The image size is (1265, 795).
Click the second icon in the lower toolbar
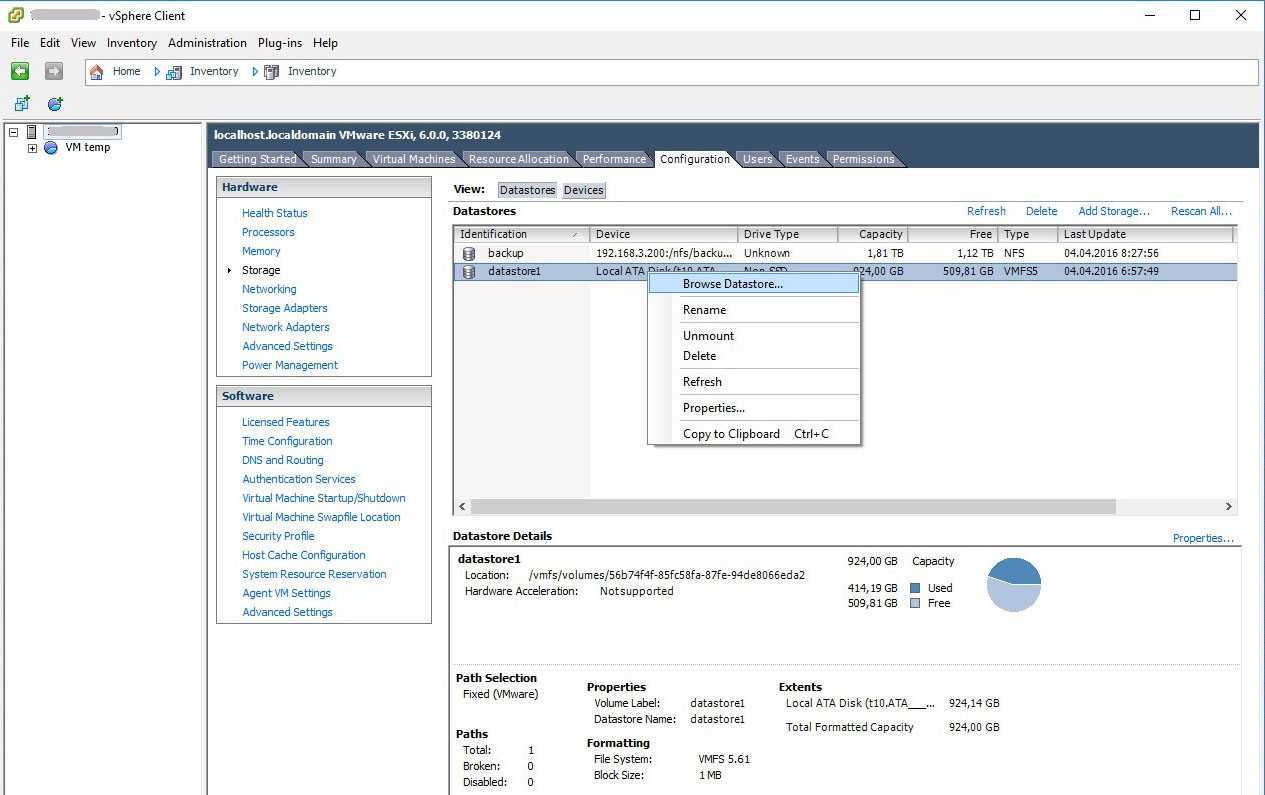55,104
